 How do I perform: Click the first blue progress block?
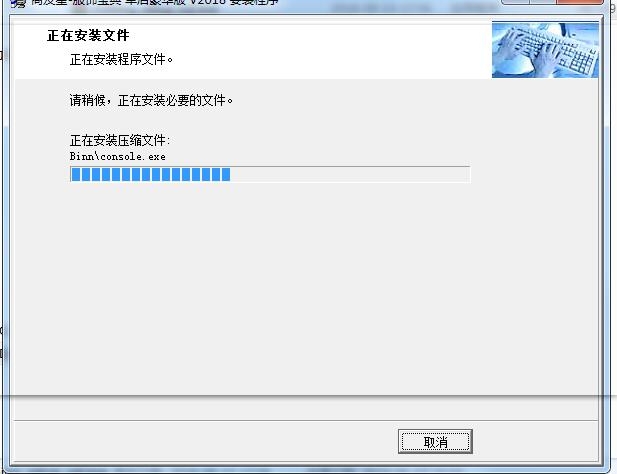coord(76,174)
